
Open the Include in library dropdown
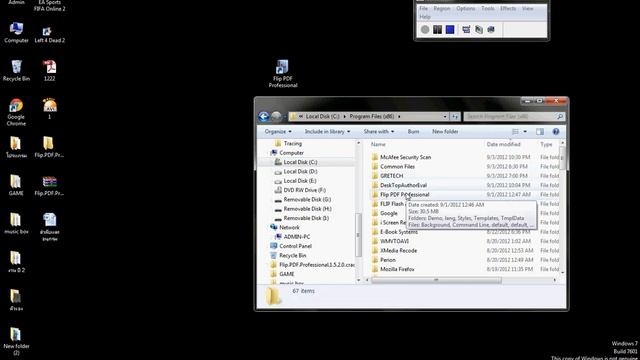point(327,131)
